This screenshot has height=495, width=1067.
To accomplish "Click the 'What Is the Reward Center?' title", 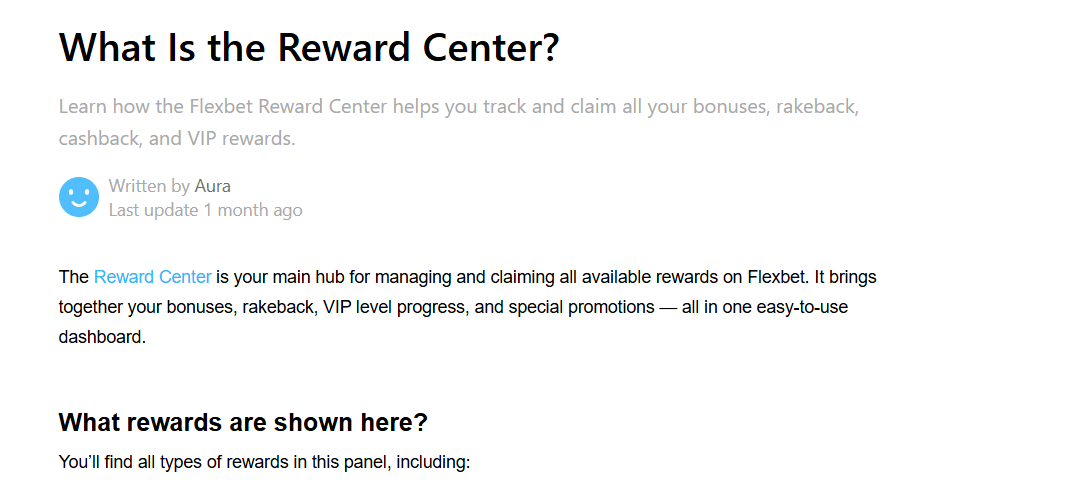I will pos(309,46).
